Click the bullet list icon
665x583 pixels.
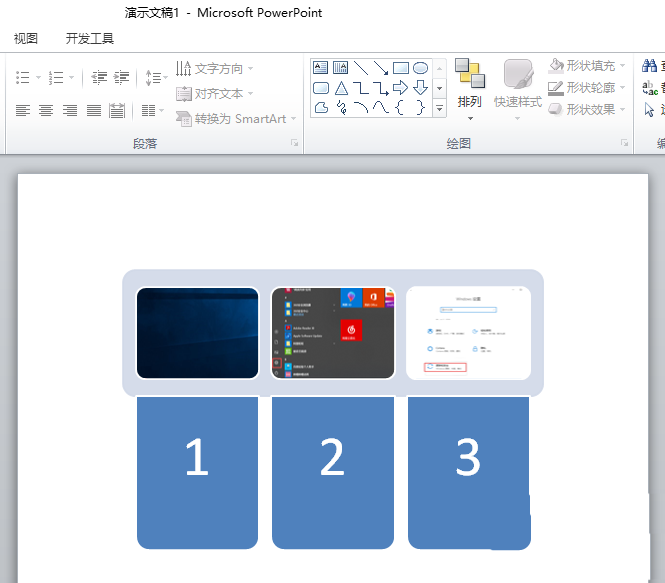pyautogui.click(x=22, y=78)
